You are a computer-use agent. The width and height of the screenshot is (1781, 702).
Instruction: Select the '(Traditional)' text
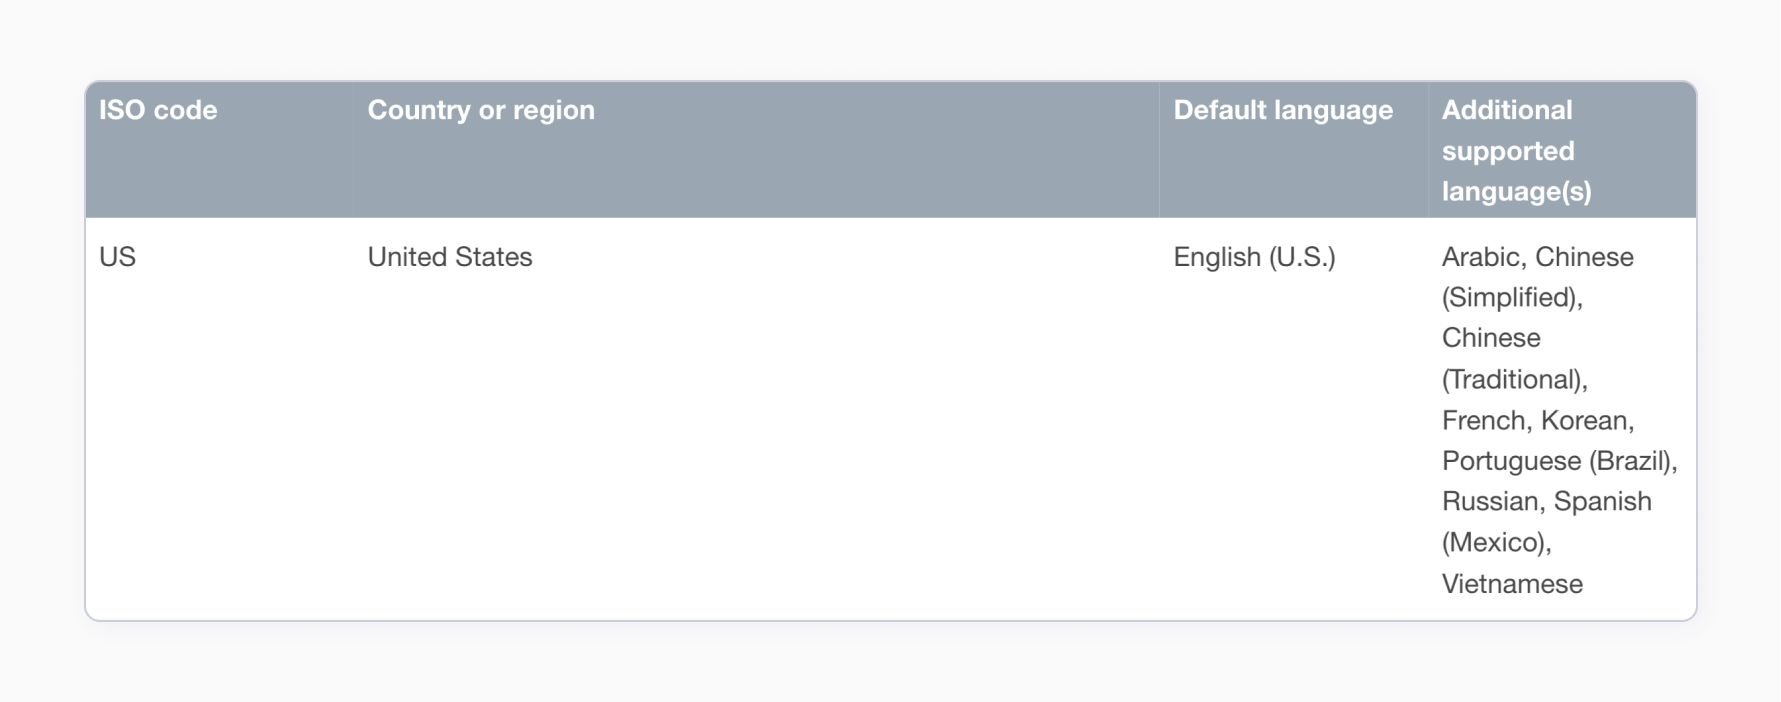[x=1514, y=380]
